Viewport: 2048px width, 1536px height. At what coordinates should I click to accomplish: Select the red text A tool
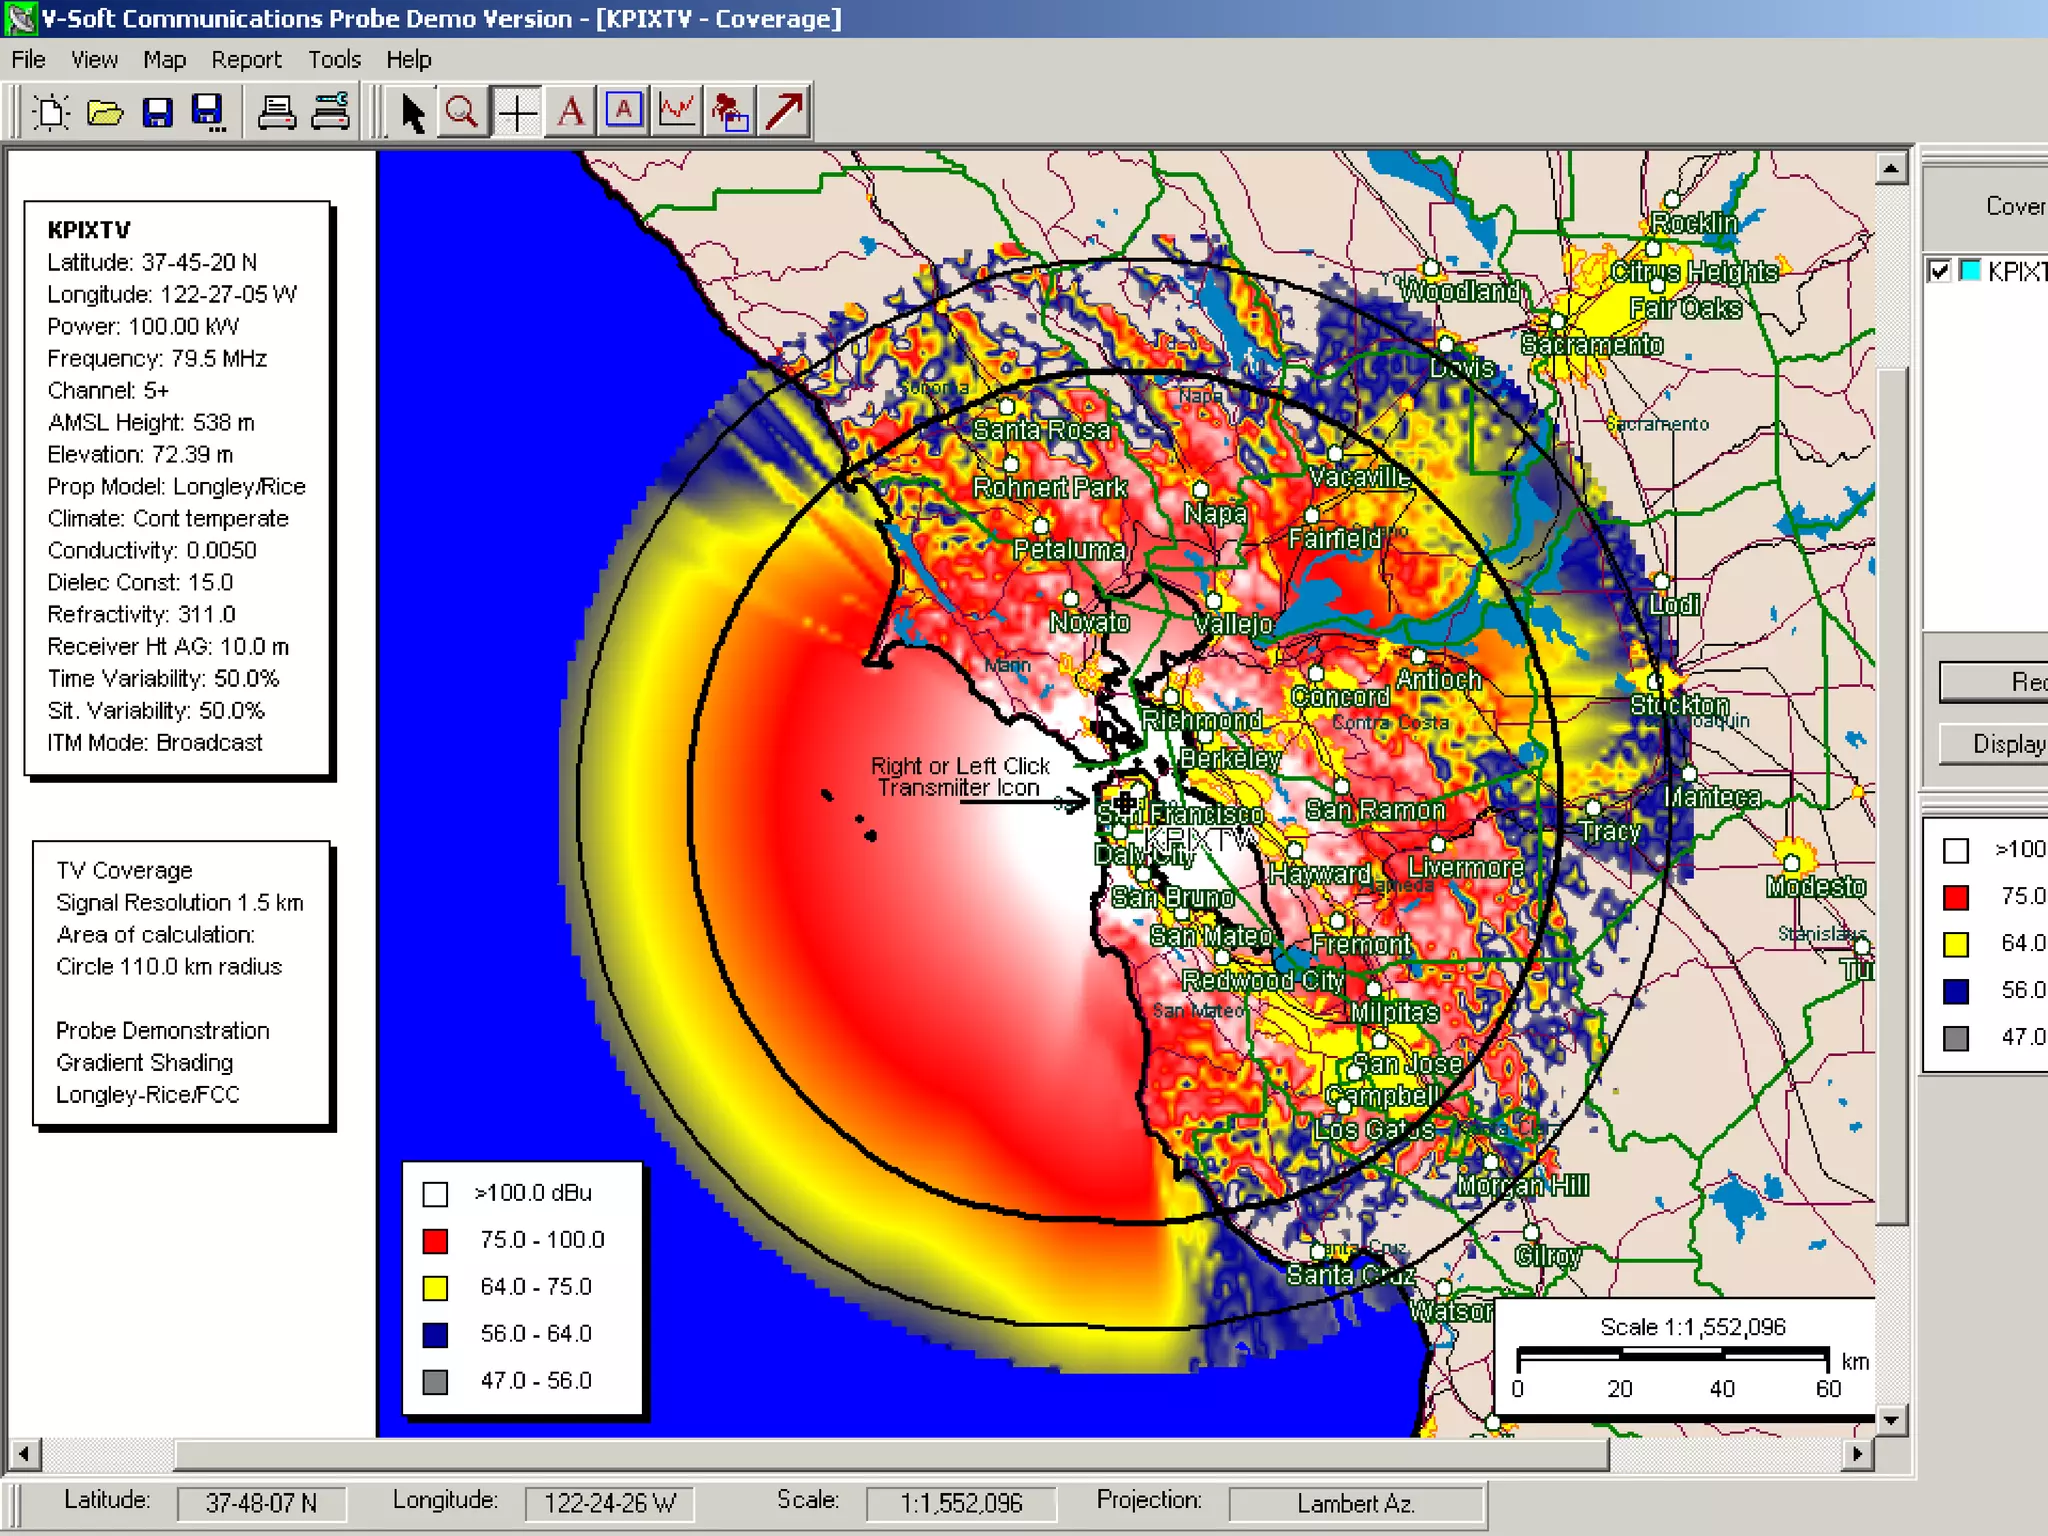click(570, 111)
